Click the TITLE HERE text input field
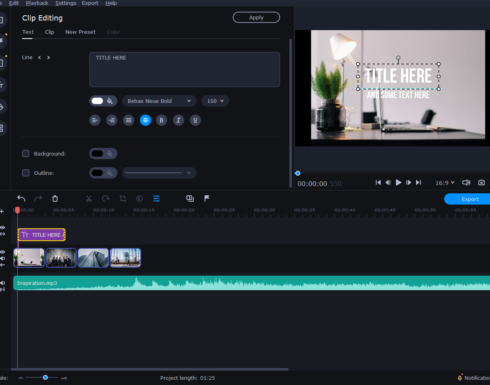This screenshot has height=385, width=490. point(184,69)
